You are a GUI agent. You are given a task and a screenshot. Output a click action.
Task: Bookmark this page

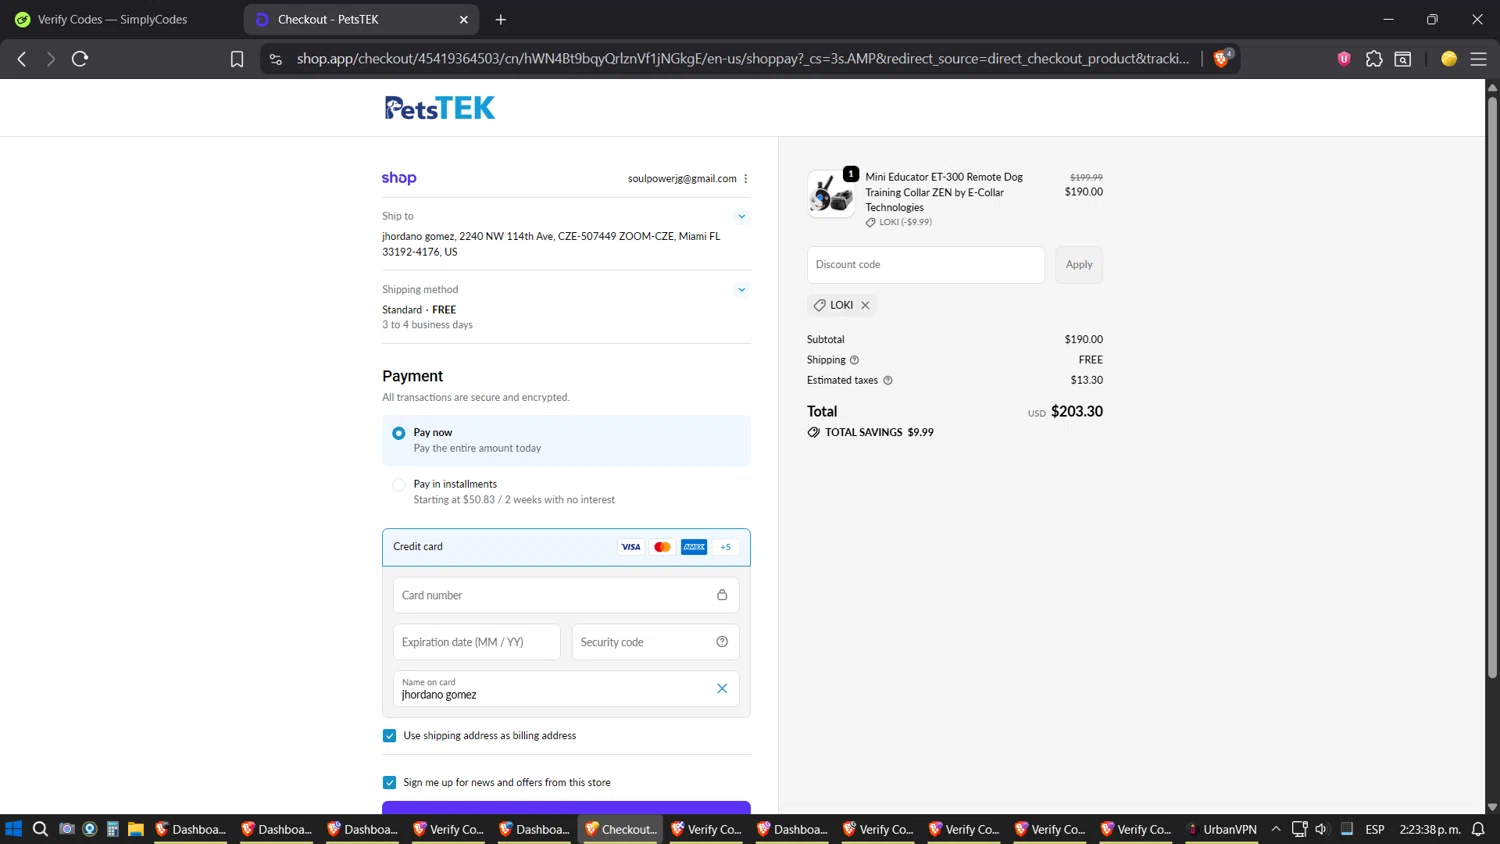pyautogui.click(x=237, y=59)
